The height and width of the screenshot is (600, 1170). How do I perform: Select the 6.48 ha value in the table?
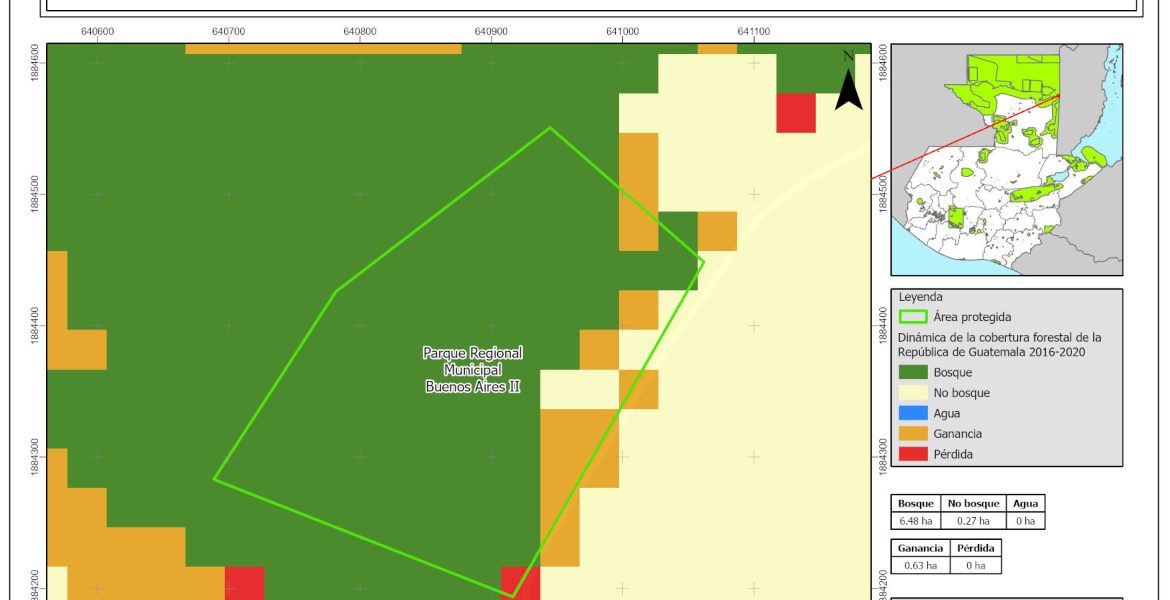[x=916, y=521]
